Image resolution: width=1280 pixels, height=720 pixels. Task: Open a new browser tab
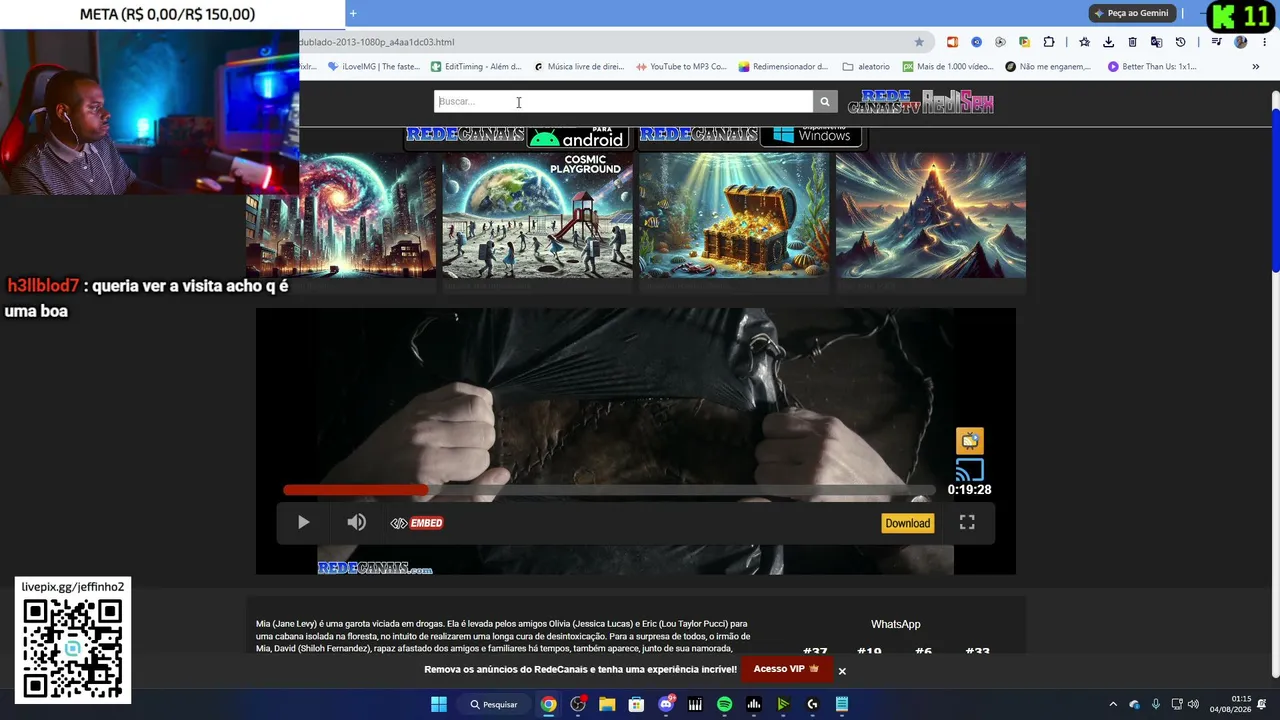pos(353,13)
